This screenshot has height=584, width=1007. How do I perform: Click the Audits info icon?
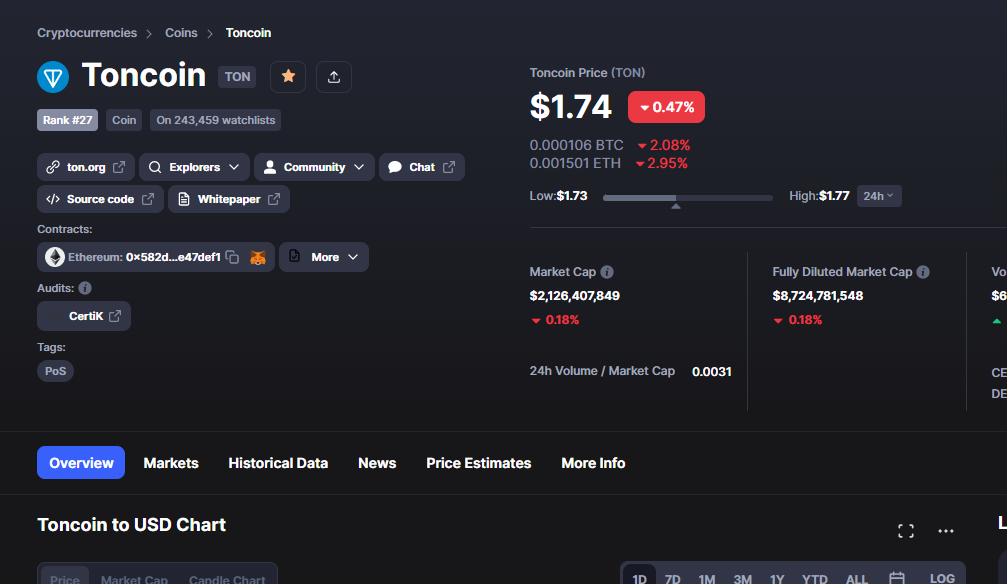click(85, 288)
